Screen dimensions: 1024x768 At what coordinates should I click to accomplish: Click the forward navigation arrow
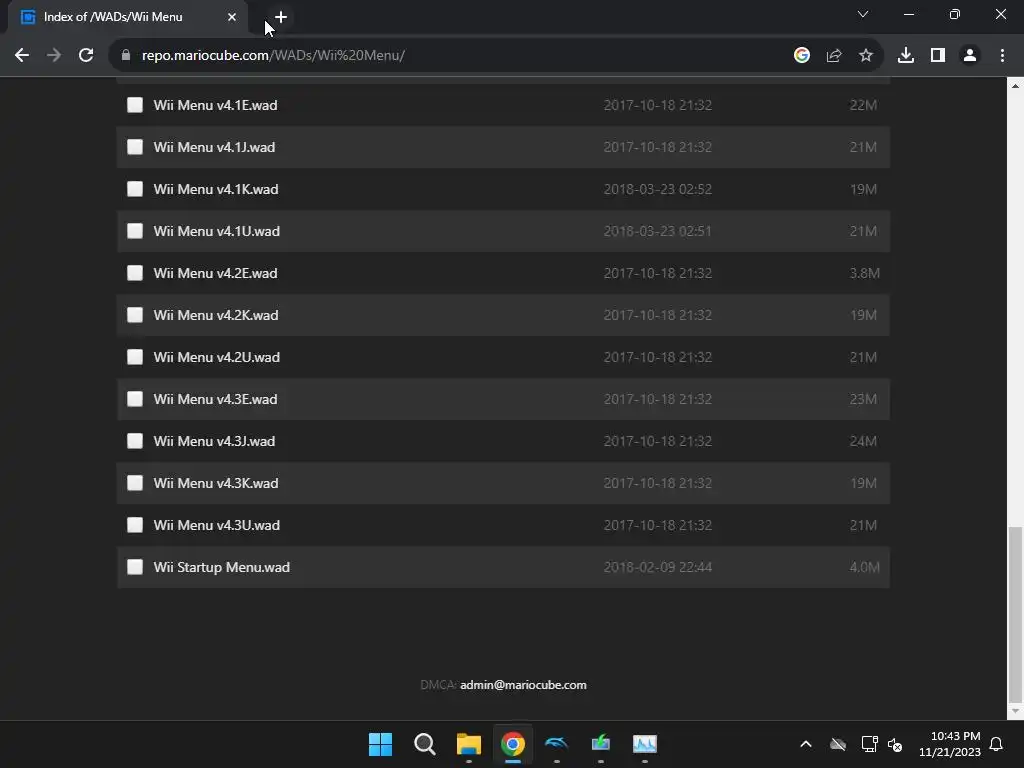(x=54, y=56)
